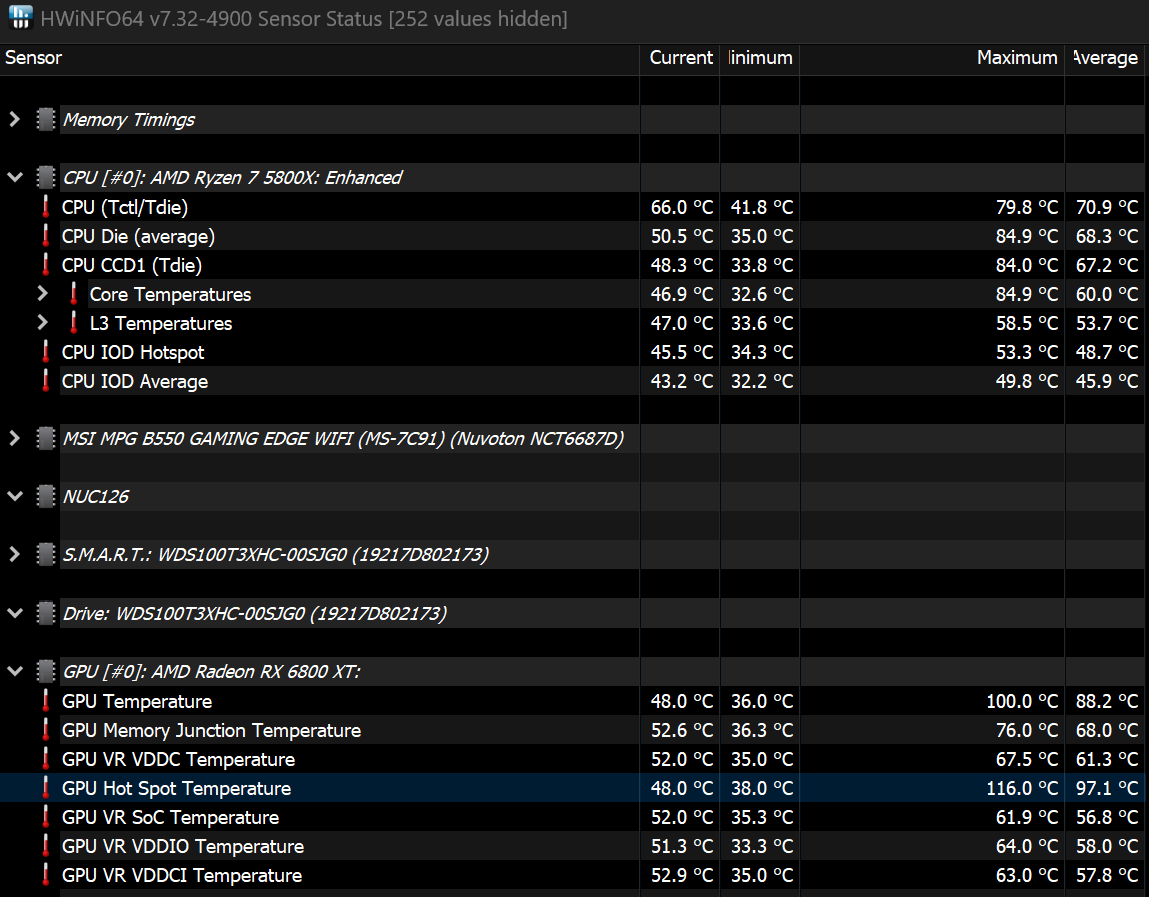
Task: Click the NUC126 chip icon
Action: click(45, 496)
